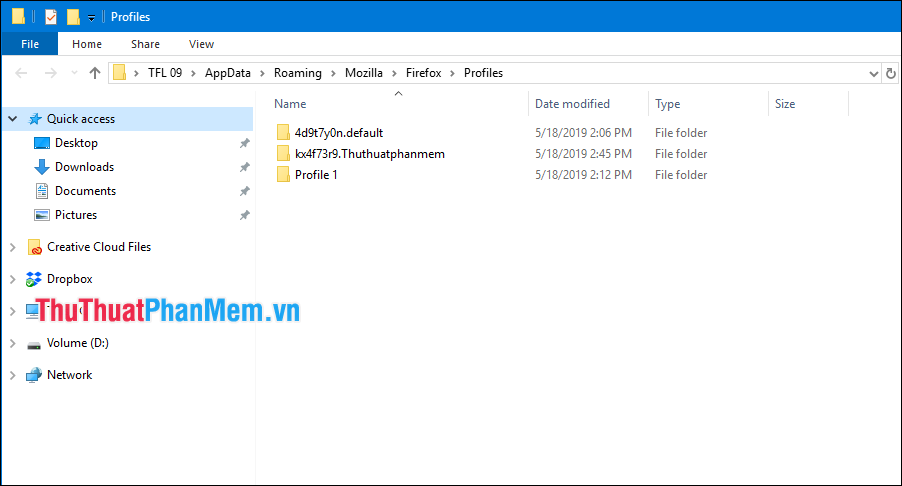The width and height of the screenshot is (902, 486).
Task: Click folder icon of kx4f73r9.Thuthuatphanmem
Action: 283,154
